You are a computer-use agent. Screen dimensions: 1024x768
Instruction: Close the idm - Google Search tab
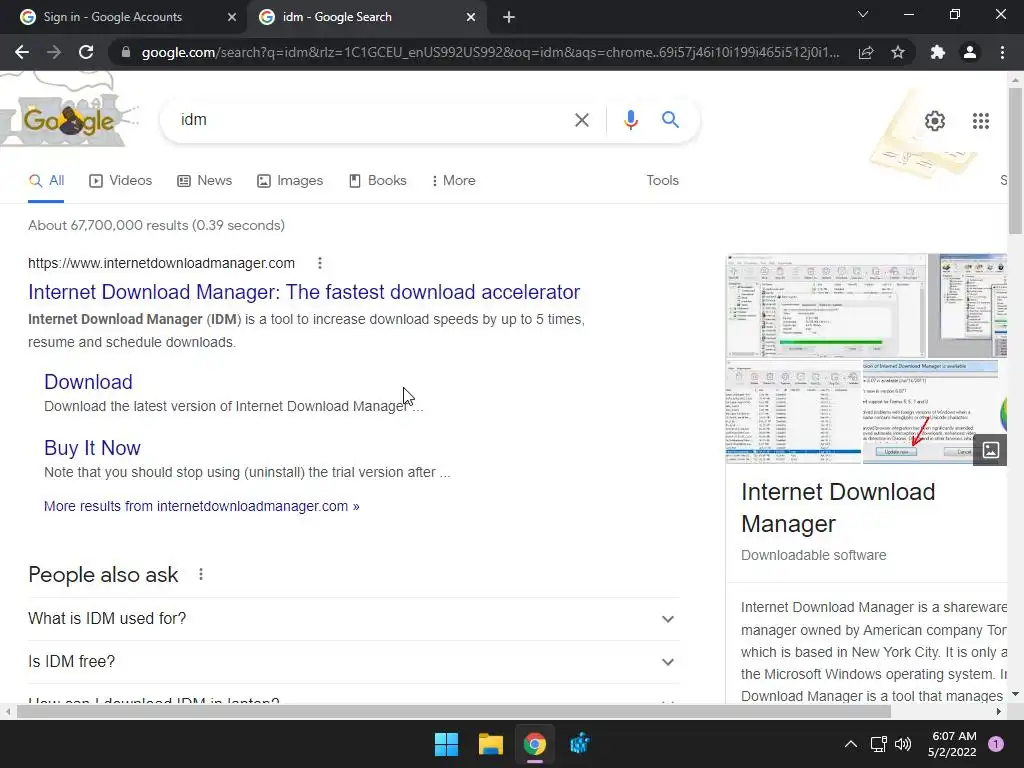[471, 17]
